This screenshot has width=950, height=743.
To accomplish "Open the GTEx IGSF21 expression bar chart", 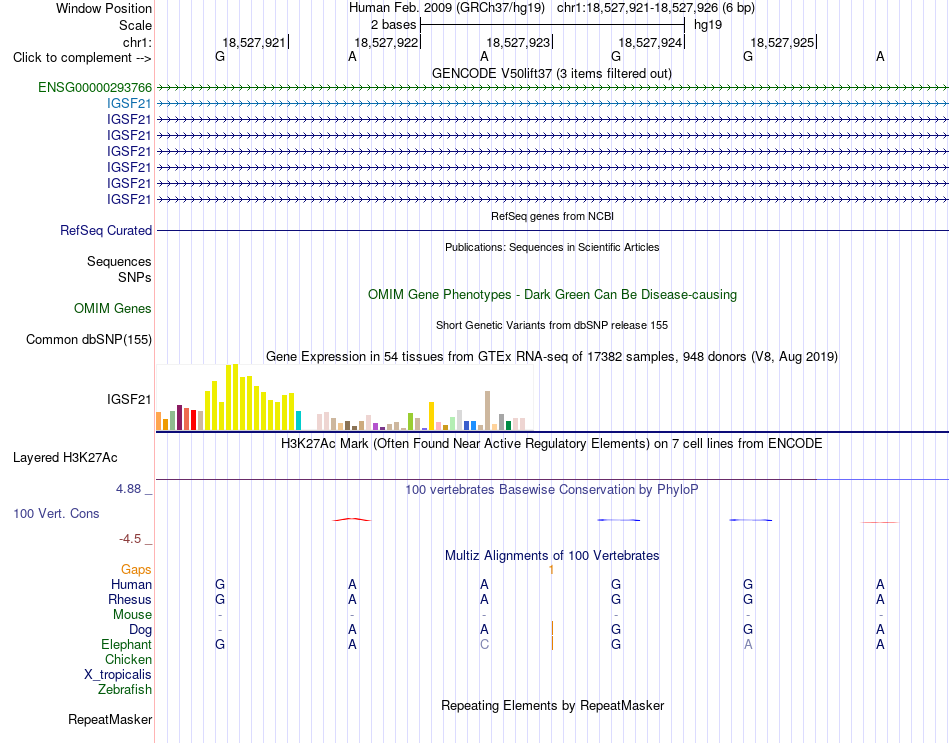I will (x=345, y=398).
